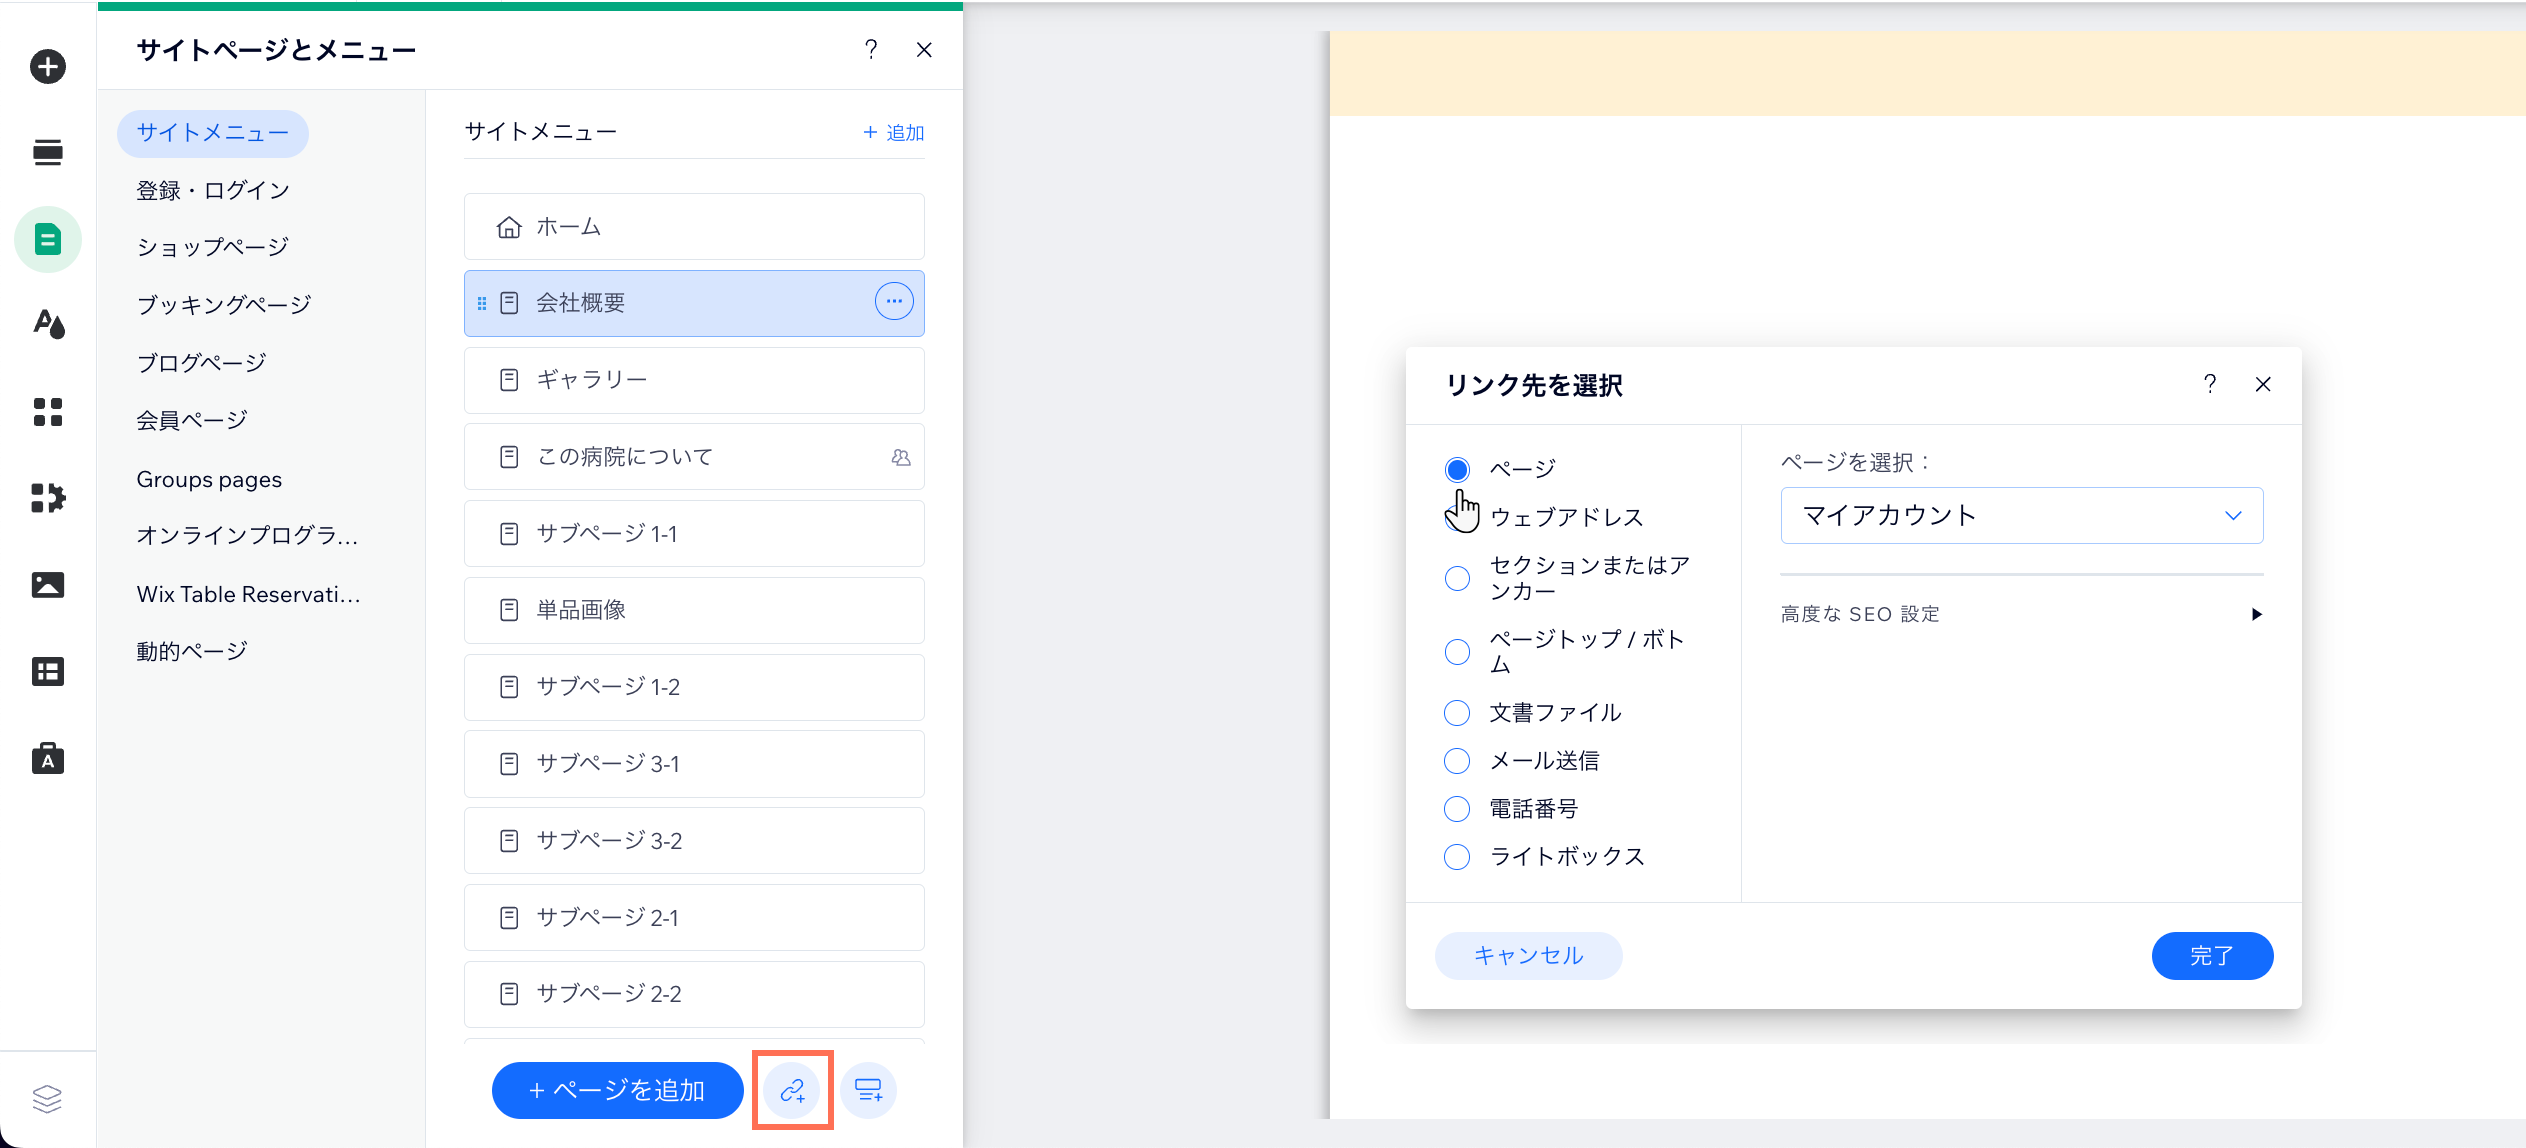Image resolution: width=2526 pixels, height=1148 pixels.
Task: Select the メール送信 radio option
Action: point(1457,761)
